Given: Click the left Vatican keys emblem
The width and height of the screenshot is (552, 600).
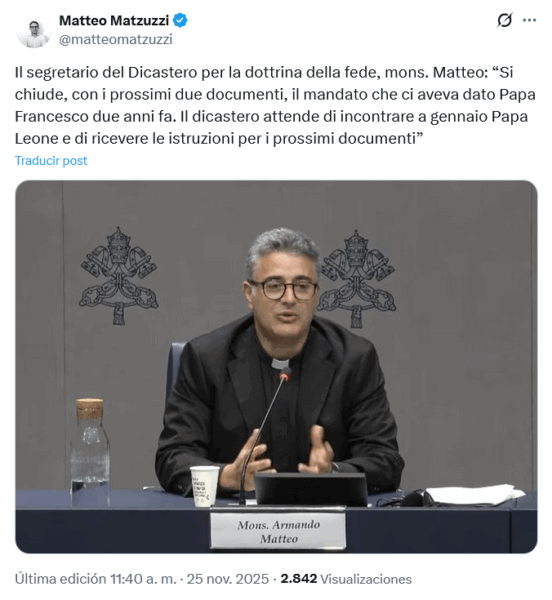Looking at the screenshot, I should pos(119,276).
